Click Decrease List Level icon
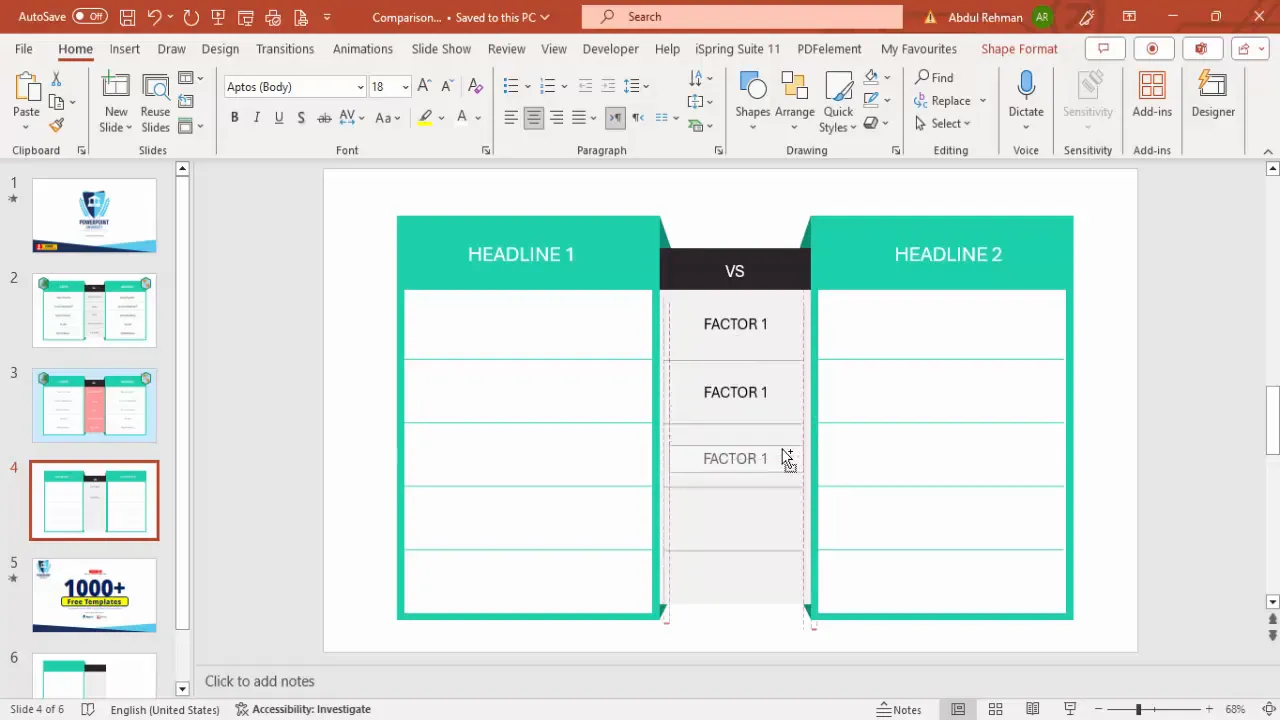Viewport: 1280px width, 720px height. [586, 86]
